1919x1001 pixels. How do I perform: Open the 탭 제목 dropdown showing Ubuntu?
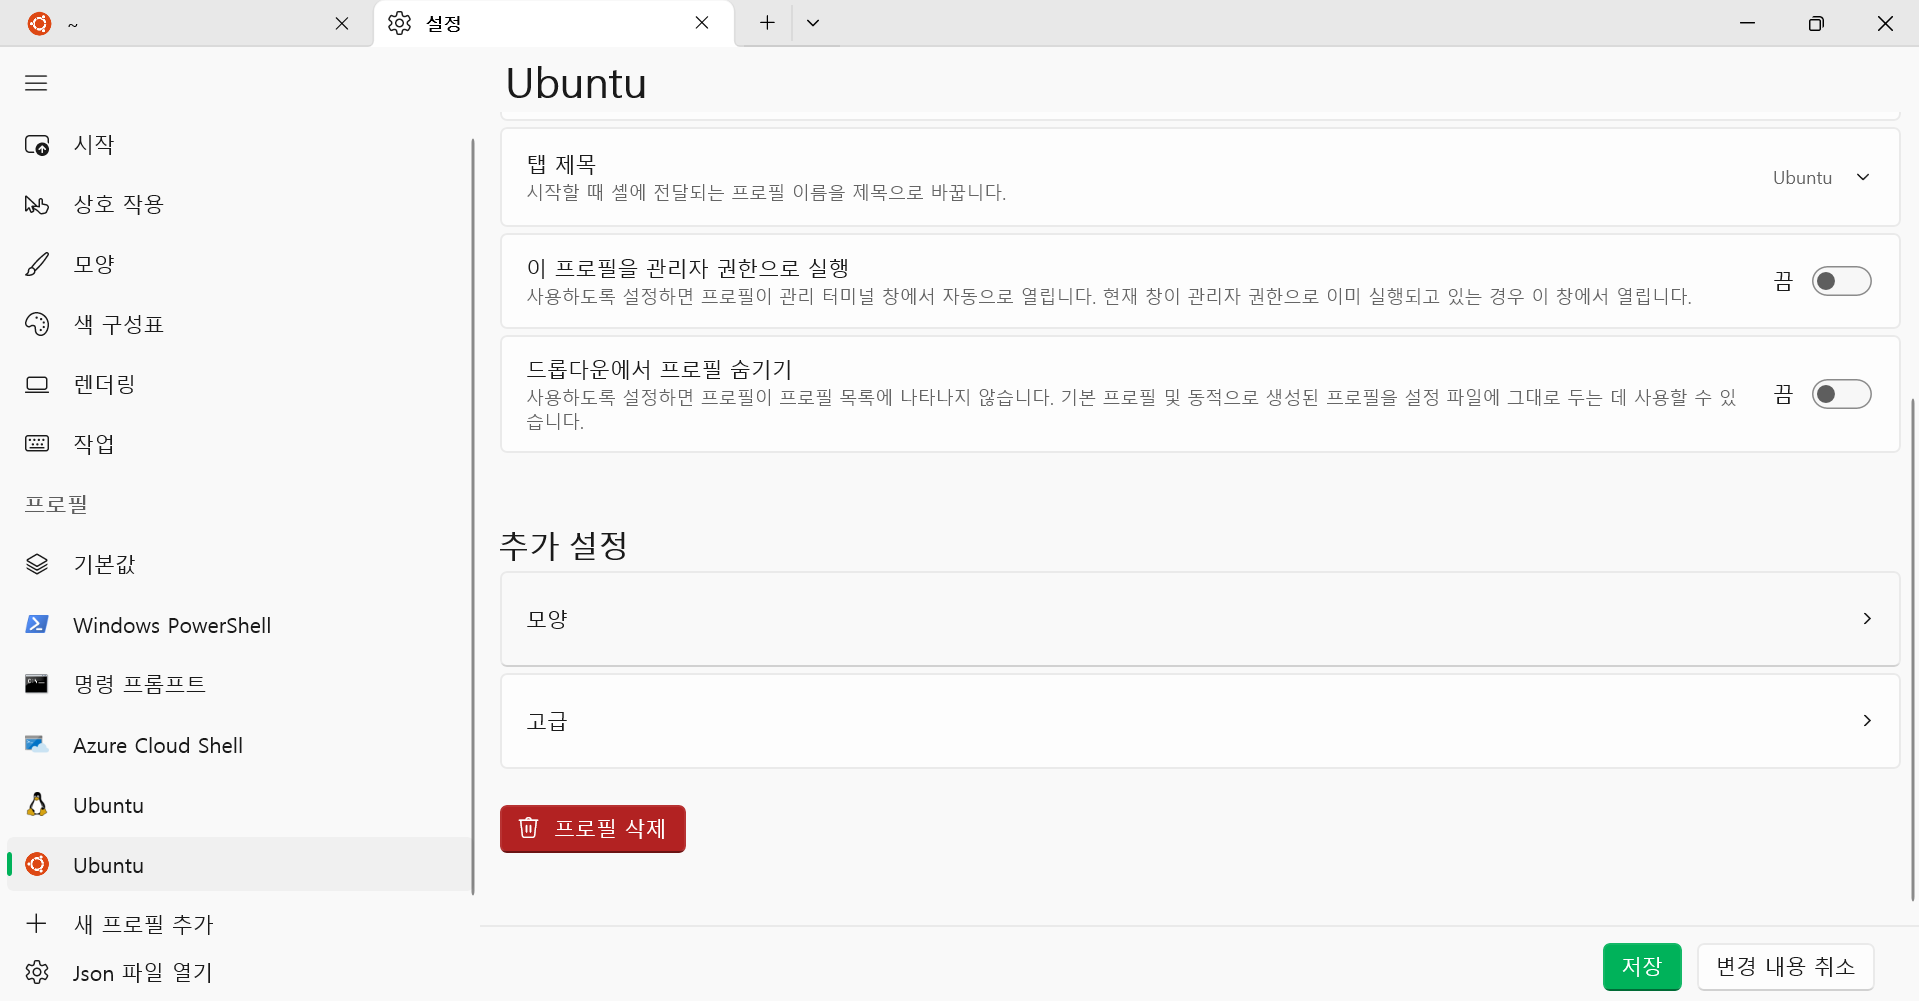tap(1821, 178)
